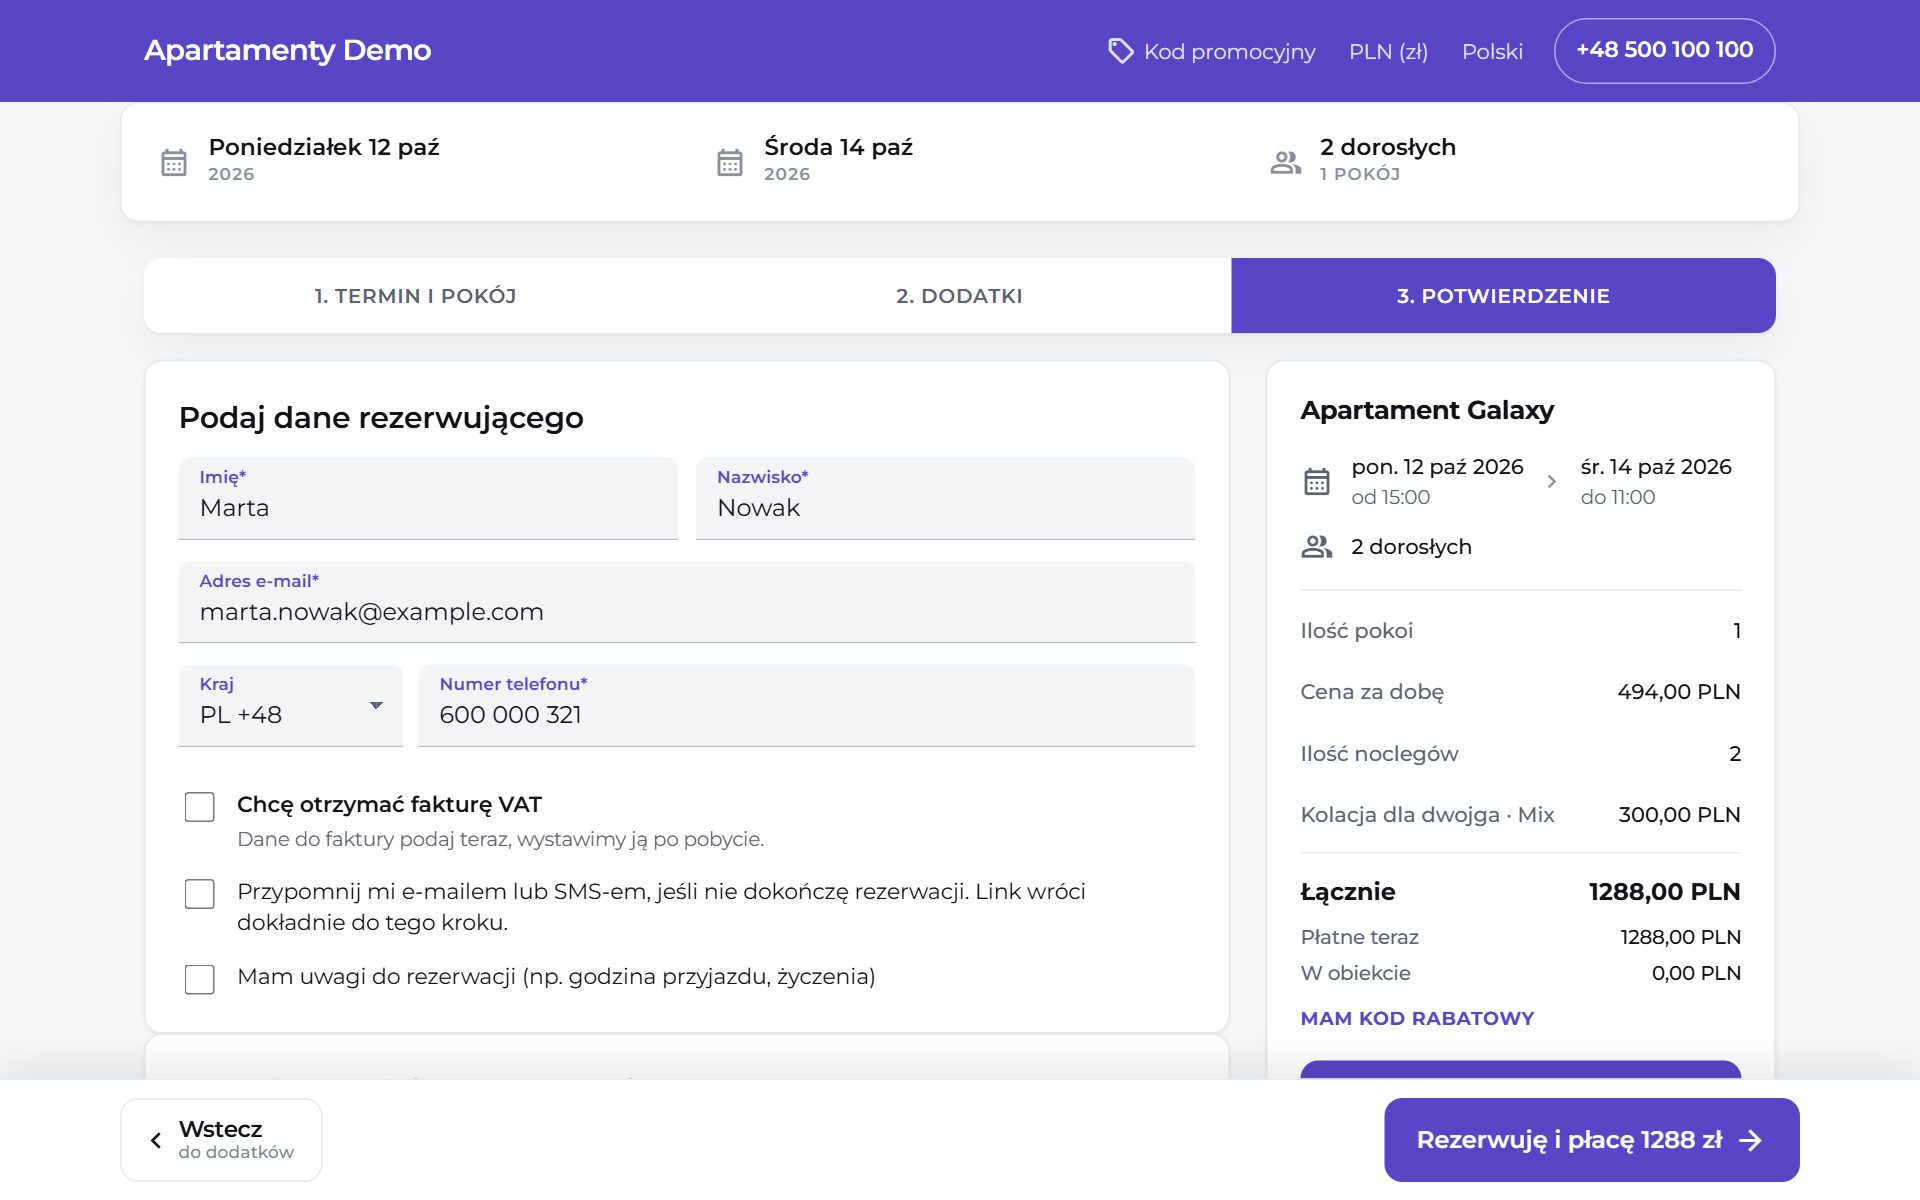Tick the Chcę otrzymać fakturę VAT checkbox
This screenshot has width=1920, height=1200.
coord(200,807)
